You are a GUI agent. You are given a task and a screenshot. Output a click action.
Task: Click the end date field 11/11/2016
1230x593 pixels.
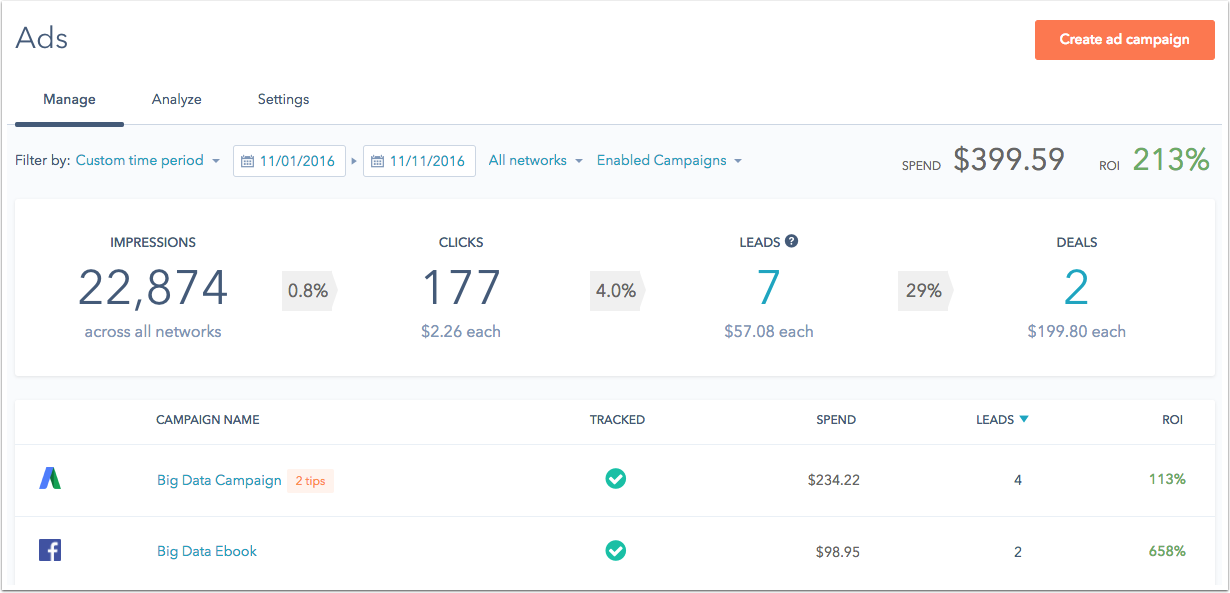(x=419, y=161)
